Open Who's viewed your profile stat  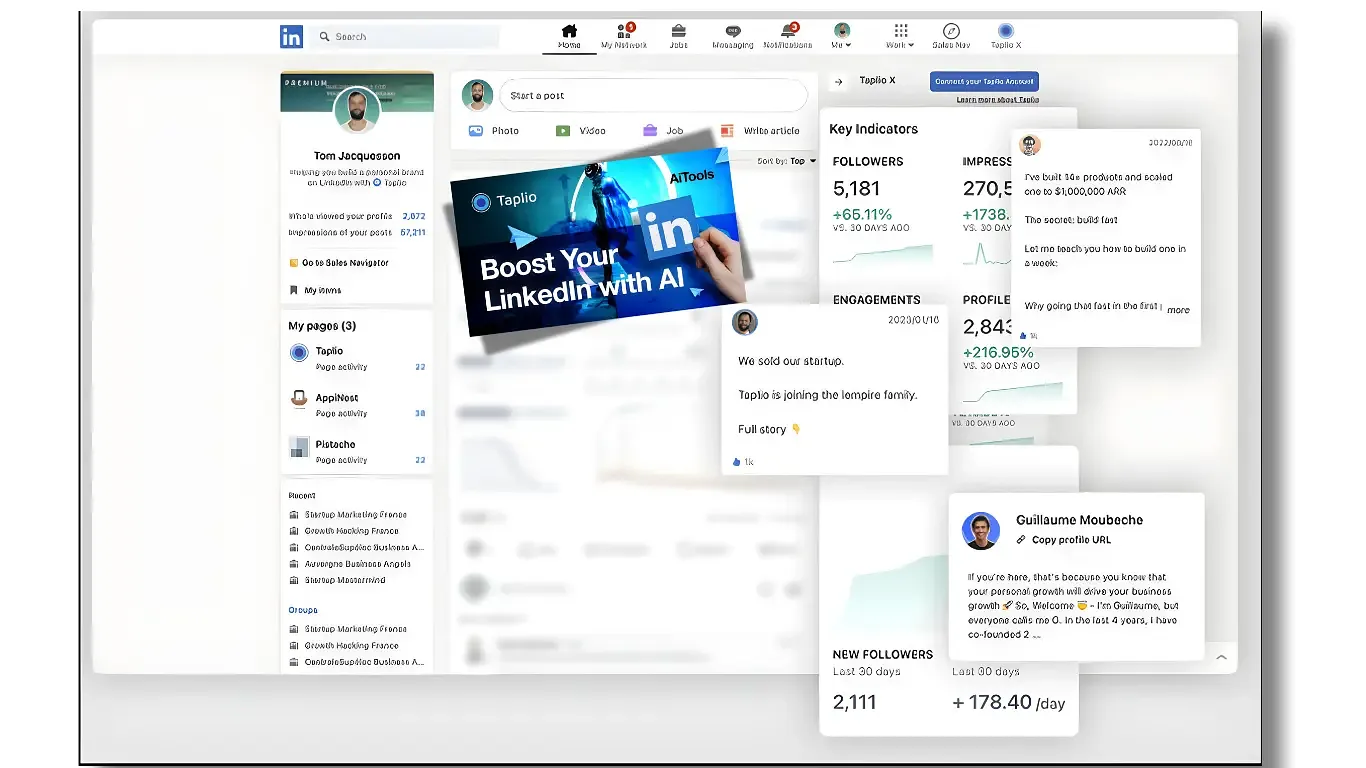point(357,216)
